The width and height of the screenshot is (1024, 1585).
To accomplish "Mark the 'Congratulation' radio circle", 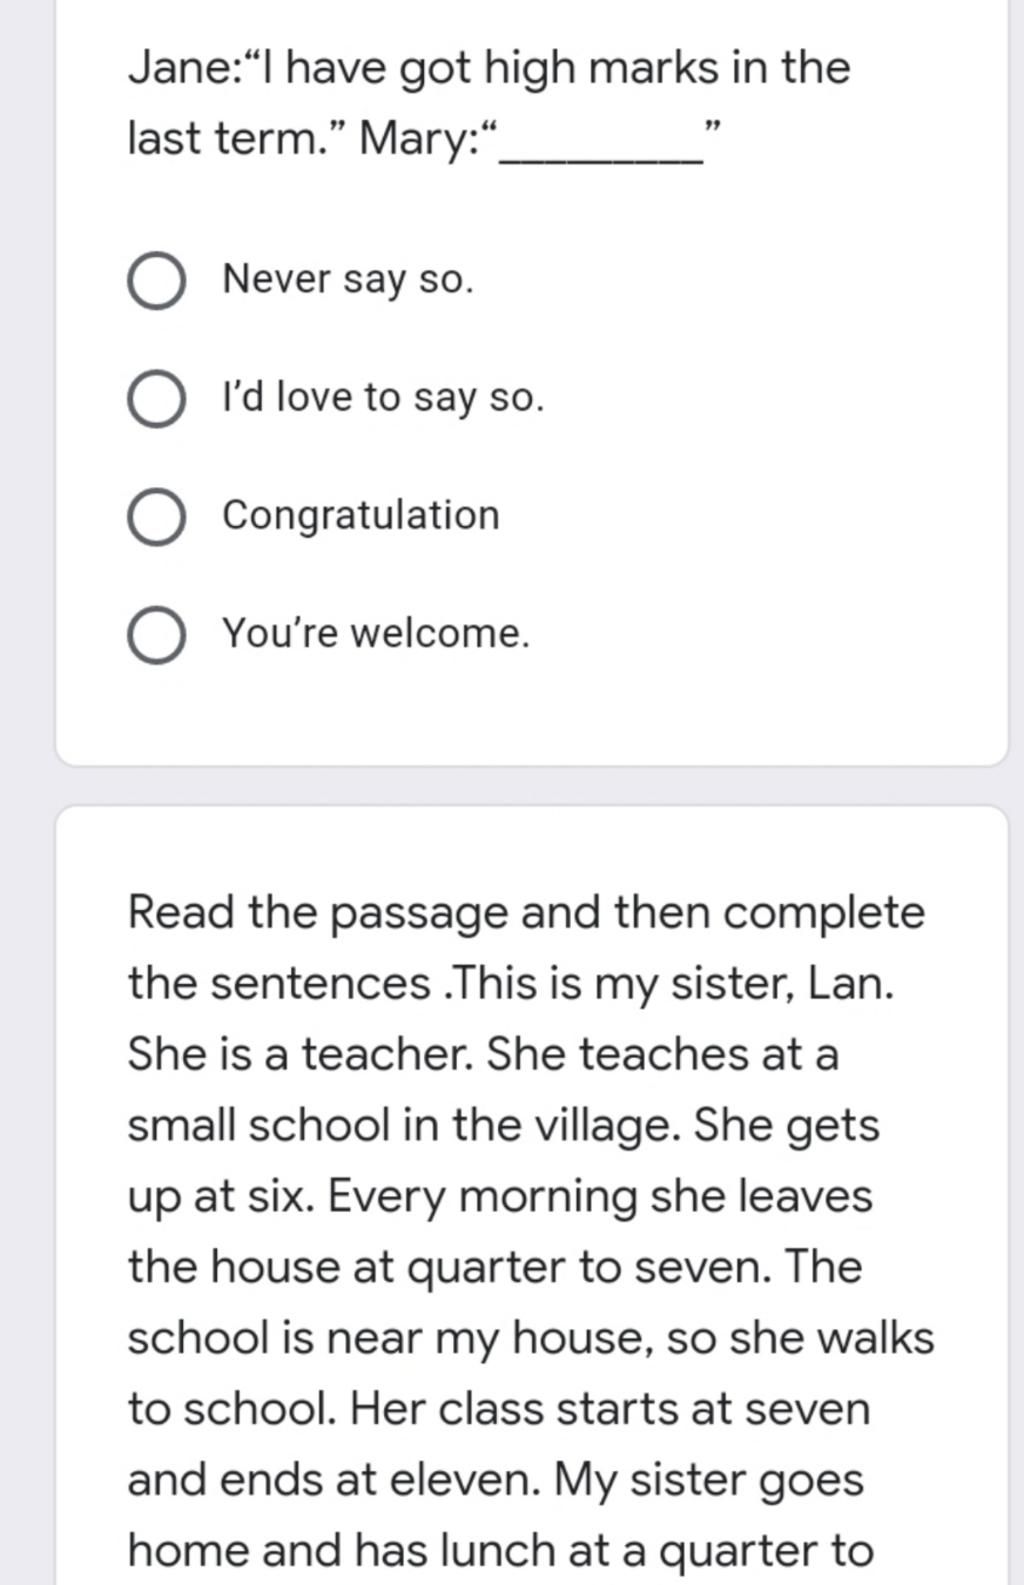I will 156,518.
